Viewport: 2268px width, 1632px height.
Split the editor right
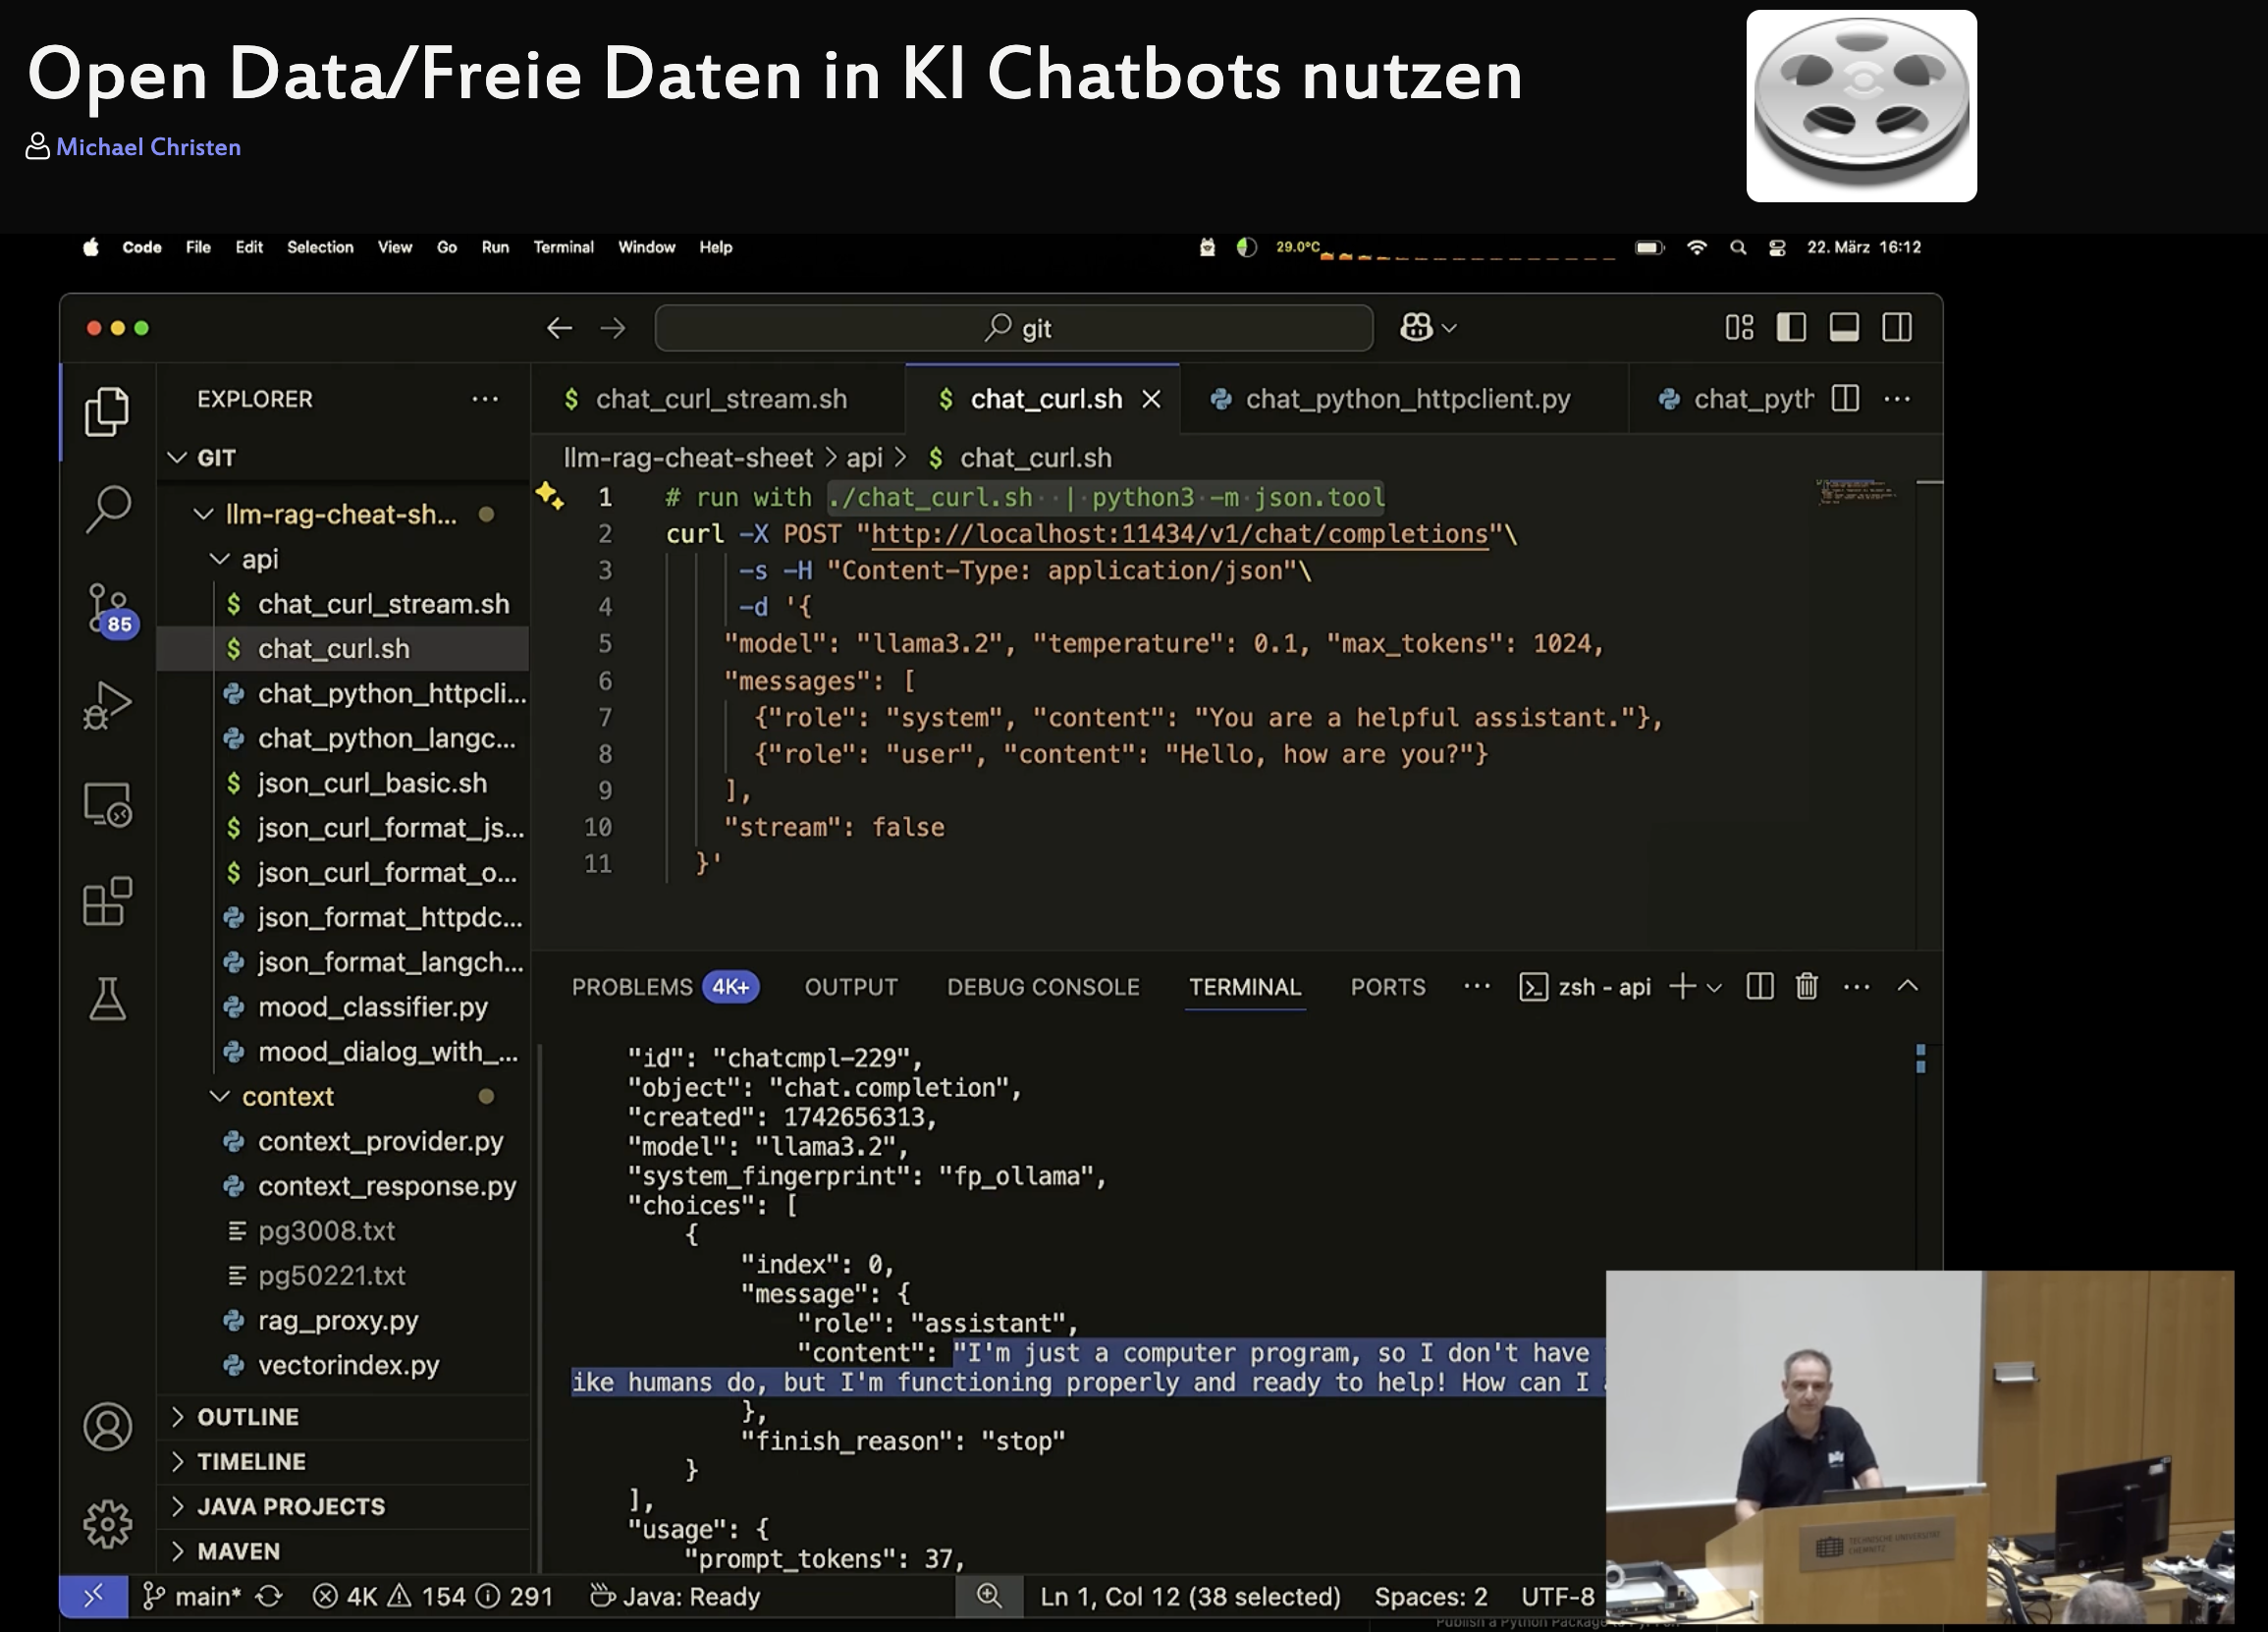[1845, 399]
